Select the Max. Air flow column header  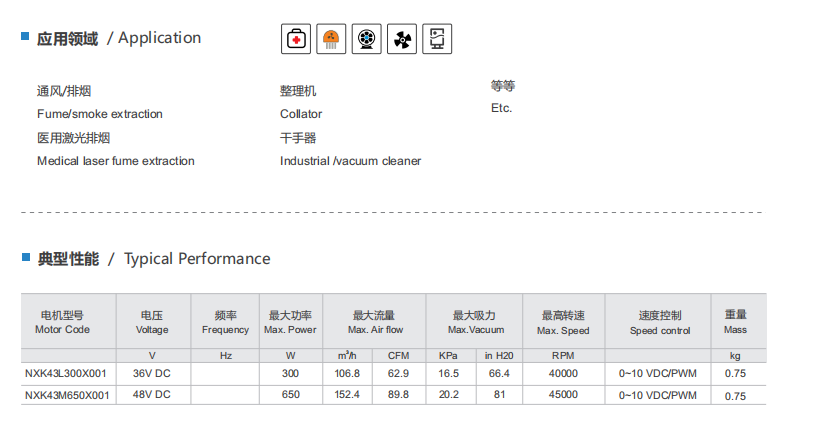tap(375, 322)
